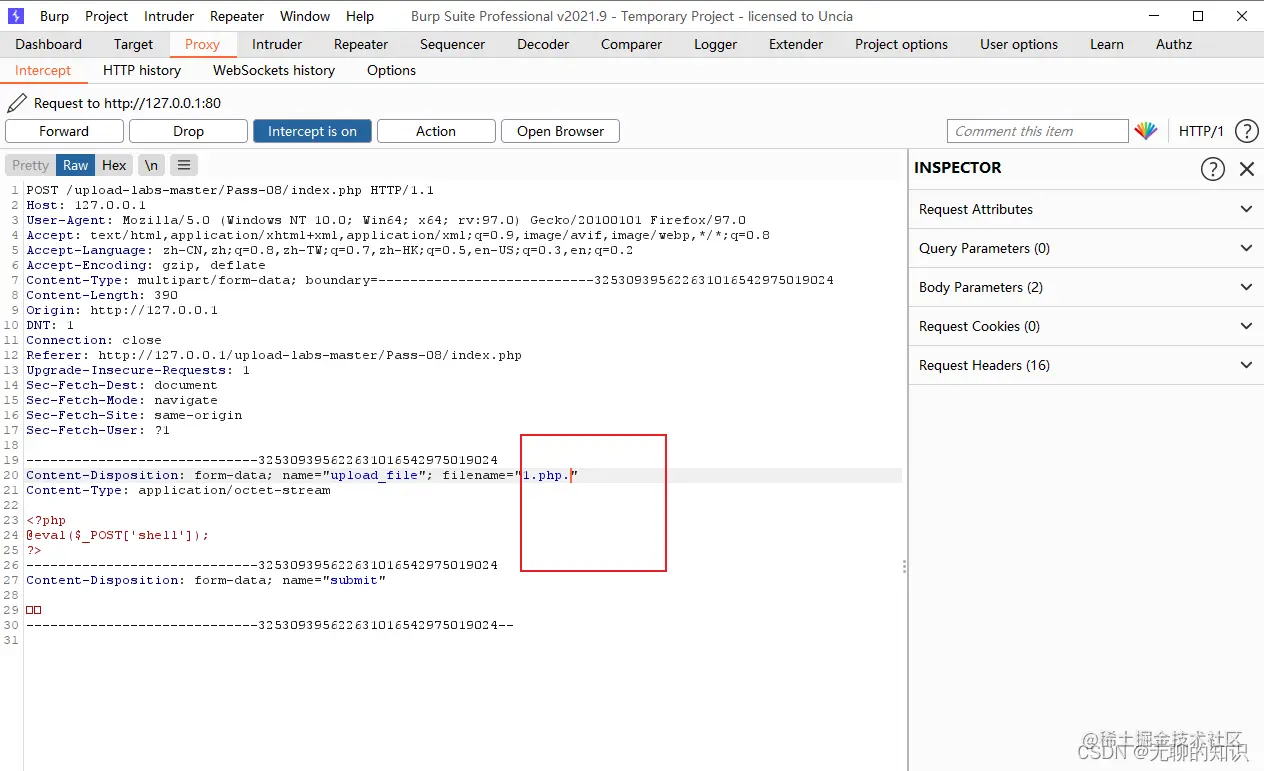Switch to Target tab
Viewport: 1264px width, 771px height.
coord(133,44)
